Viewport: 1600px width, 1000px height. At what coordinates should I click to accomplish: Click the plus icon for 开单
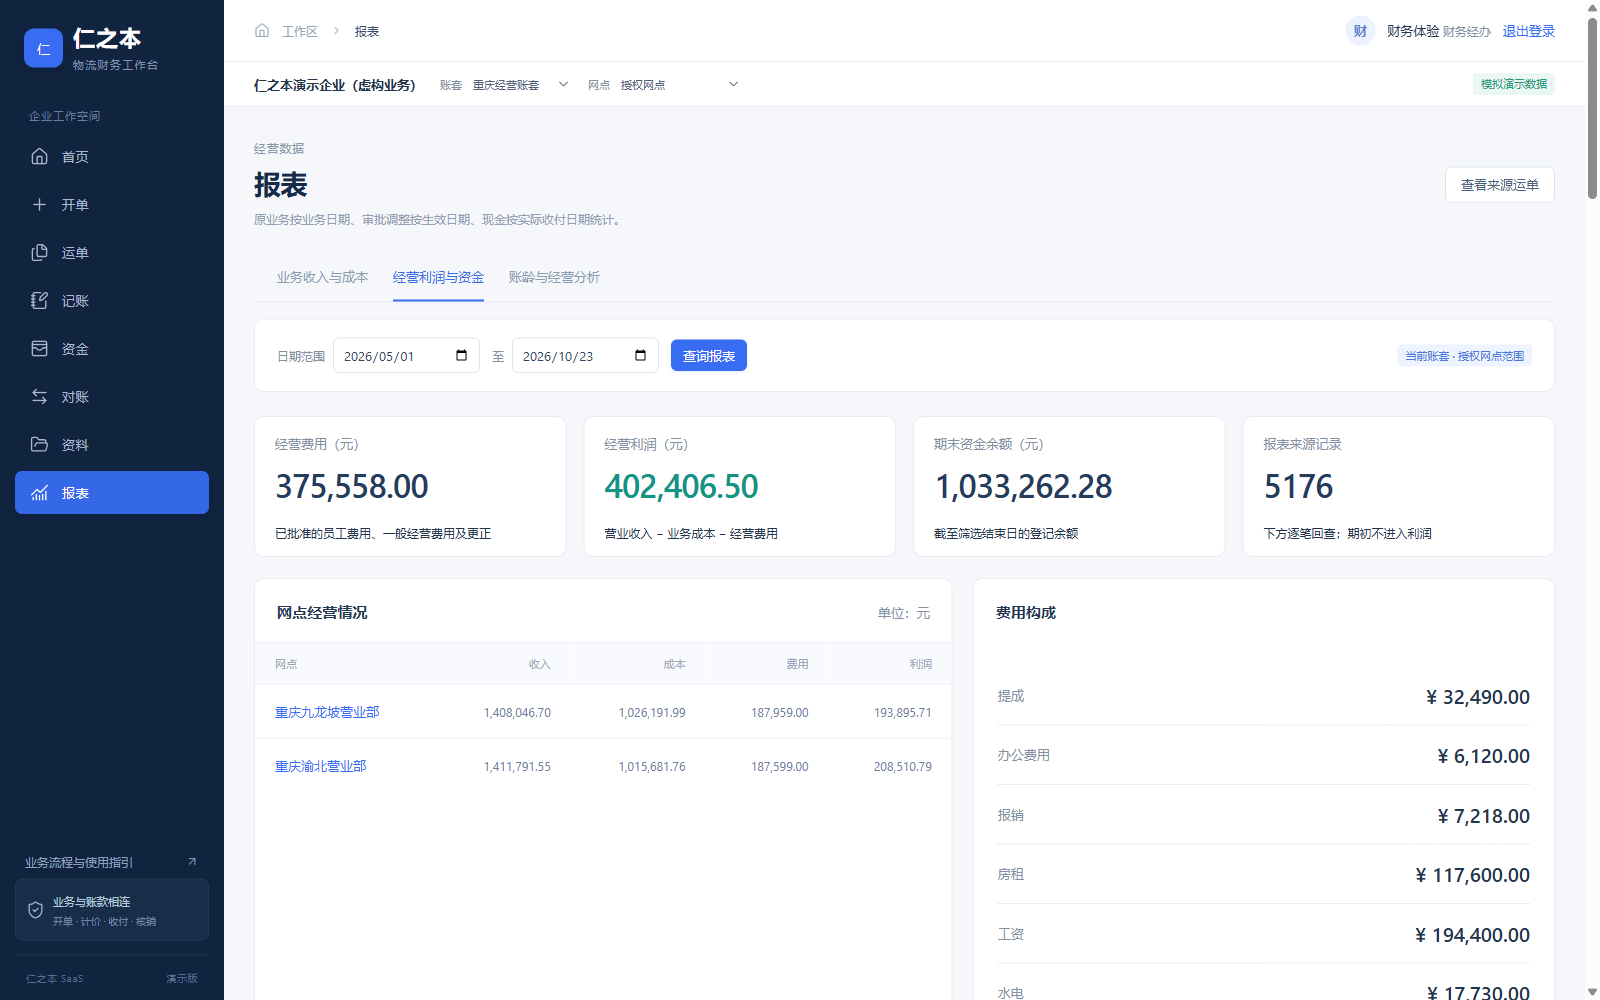(x=40, y=204)
